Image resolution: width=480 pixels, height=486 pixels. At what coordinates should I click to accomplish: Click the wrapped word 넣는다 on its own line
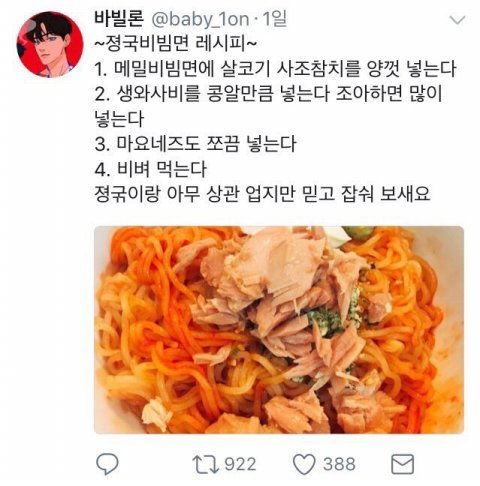tap(119, 119)
